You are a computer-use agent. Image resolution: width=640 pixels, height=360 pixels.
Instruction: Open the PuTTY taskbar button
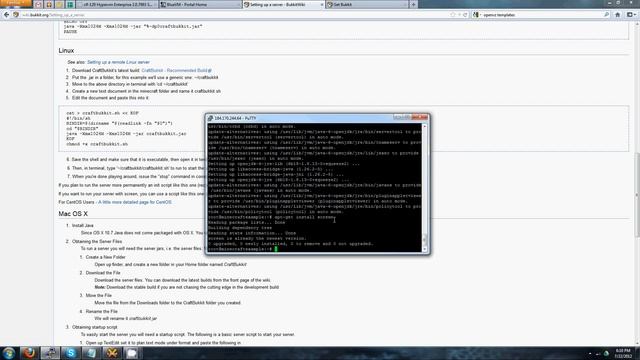pyautogui.click(x=50, y=353)
